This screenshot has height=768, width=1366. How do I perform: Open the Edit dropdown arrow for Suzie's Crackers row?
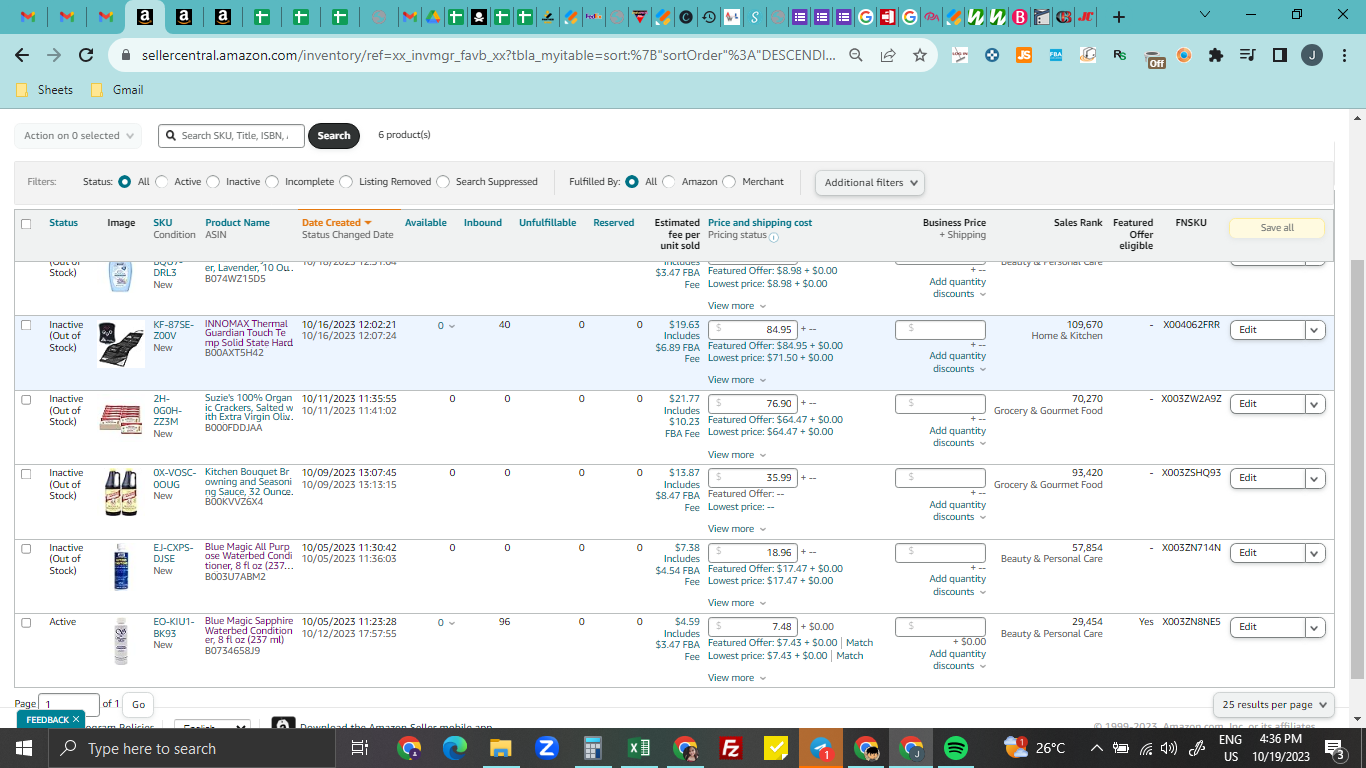1315,404
